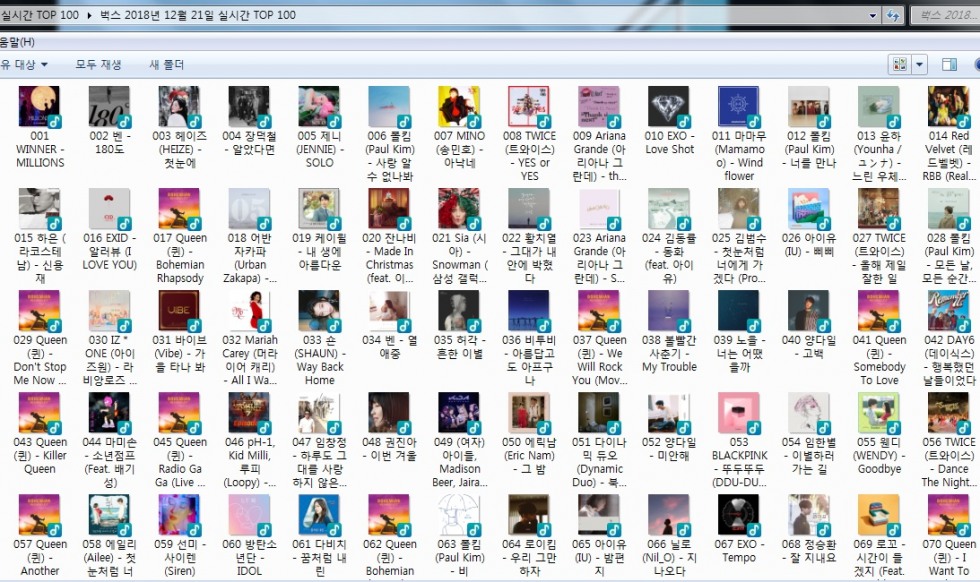Select 060 방탄소년단 - IDOL icon
This screenshot has width=980, height=582.
point(249,516)
